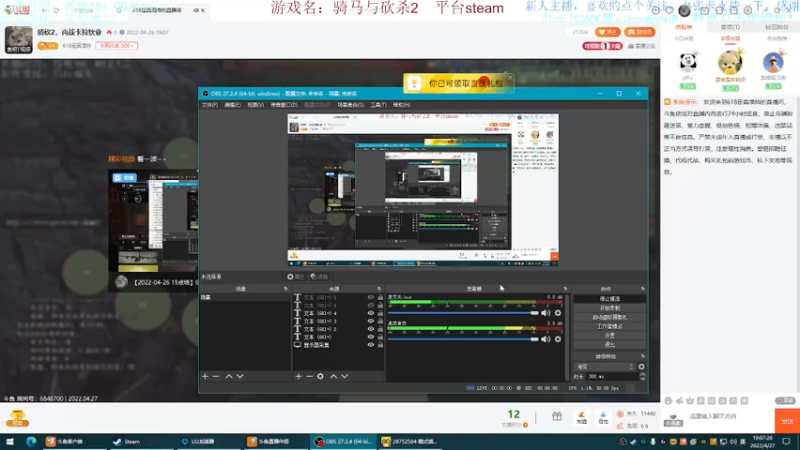The image size is (800, 450).
Task: Open the gift icon on Douyu bottom bar
Action: pos(557,417)
